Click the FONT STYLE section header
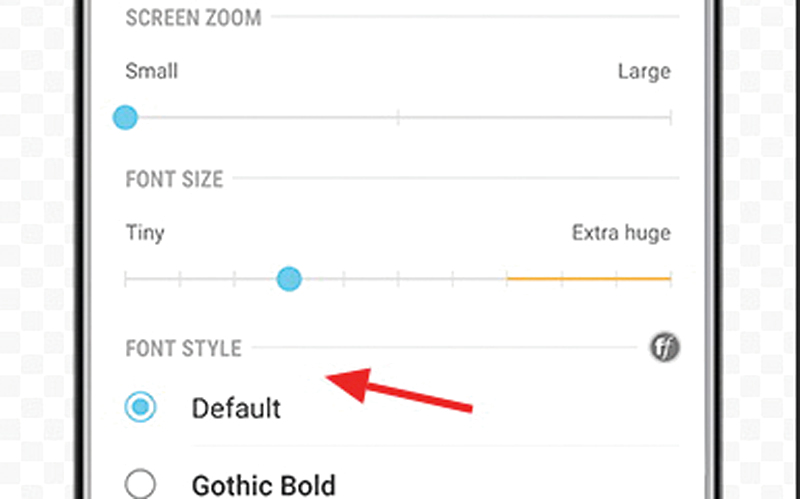The height and width of the screenshot is (499, 800). tap(183, 349)
